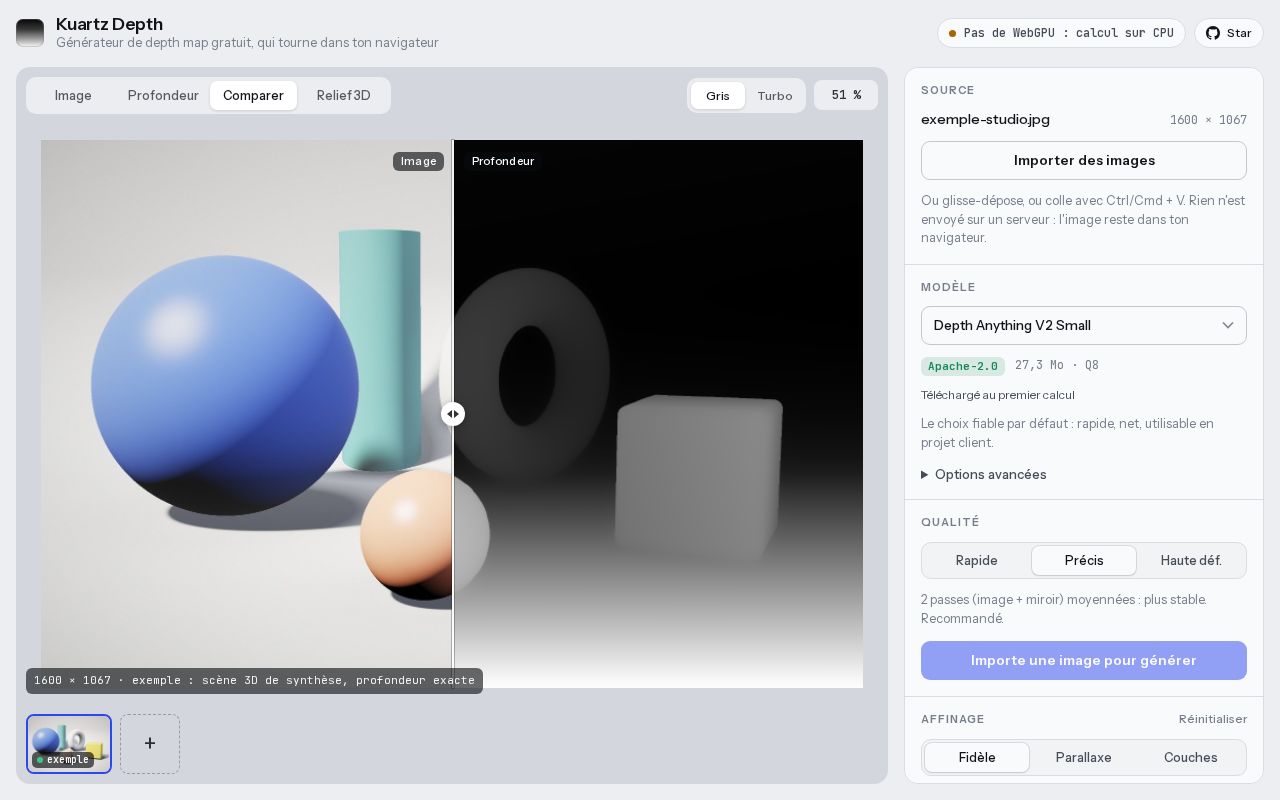
Task: Click the Profondeur label on the comparison view
Action: [x=503, y=161]
